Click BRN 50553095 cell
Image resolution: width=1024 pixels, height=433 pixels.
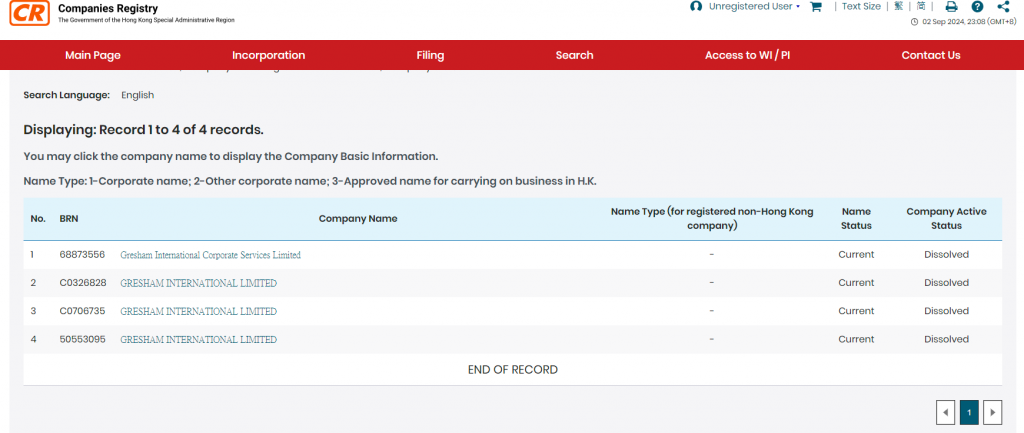pos(82,339)
